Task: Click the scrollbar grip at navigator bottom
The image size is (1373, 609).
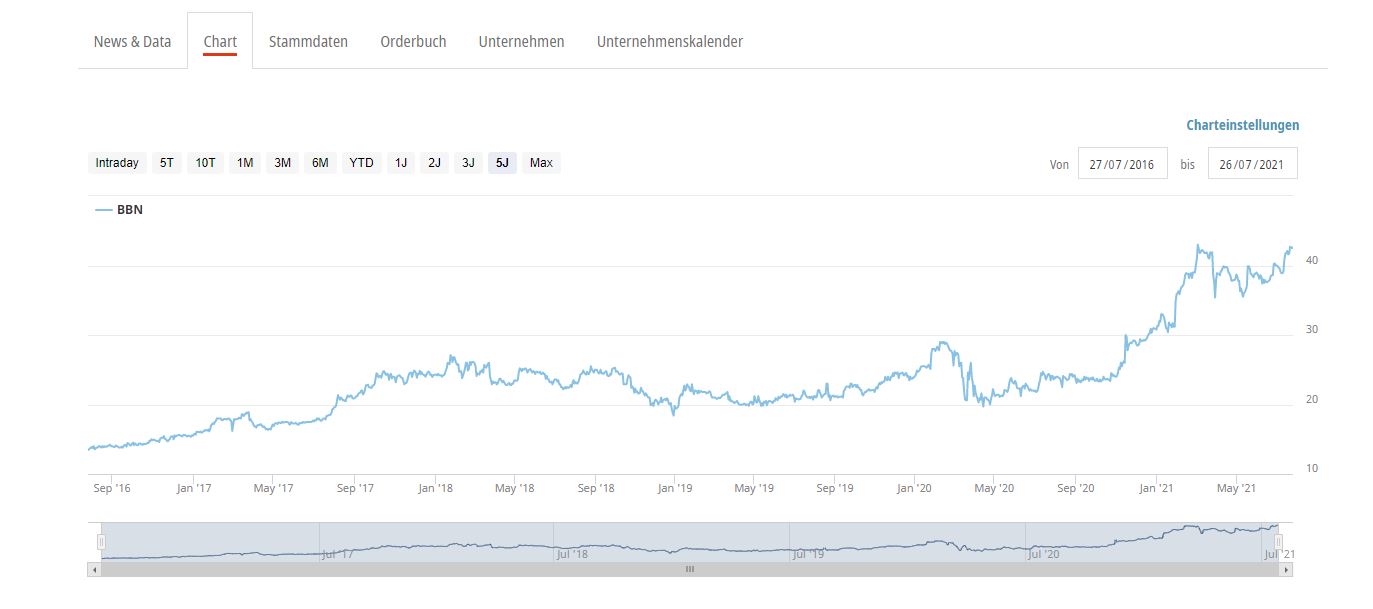Action: tap(689, 569)
